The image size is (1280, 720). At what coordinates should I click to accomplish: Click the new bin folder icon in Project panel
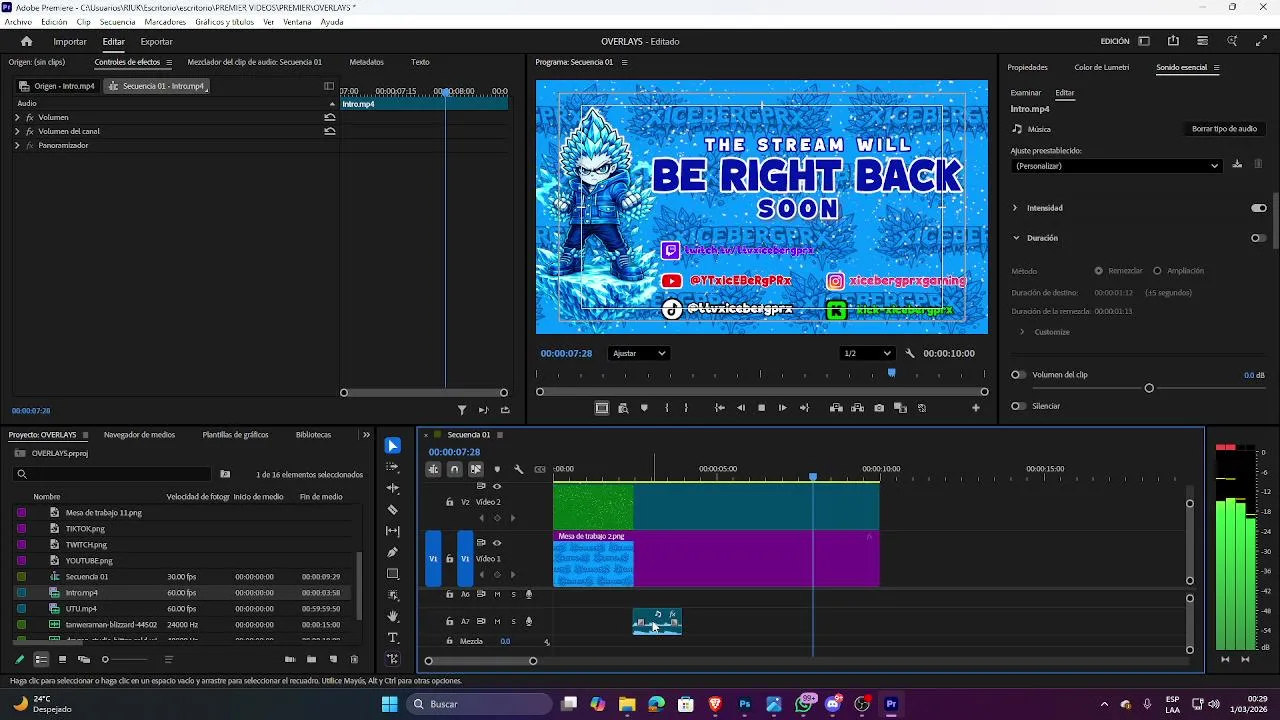[311, 659]
